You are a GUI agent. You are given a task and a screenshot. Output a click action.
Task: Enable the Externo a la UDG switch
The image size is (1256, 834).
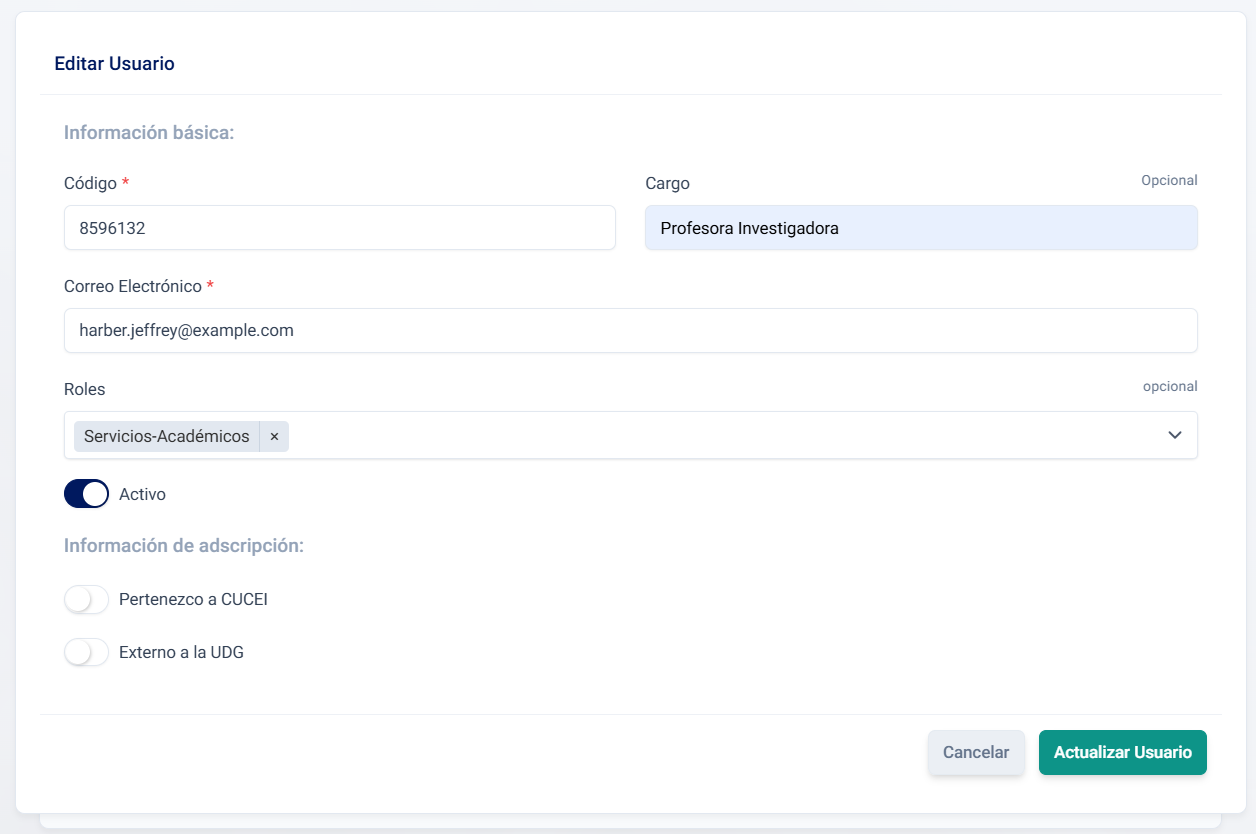87,653
